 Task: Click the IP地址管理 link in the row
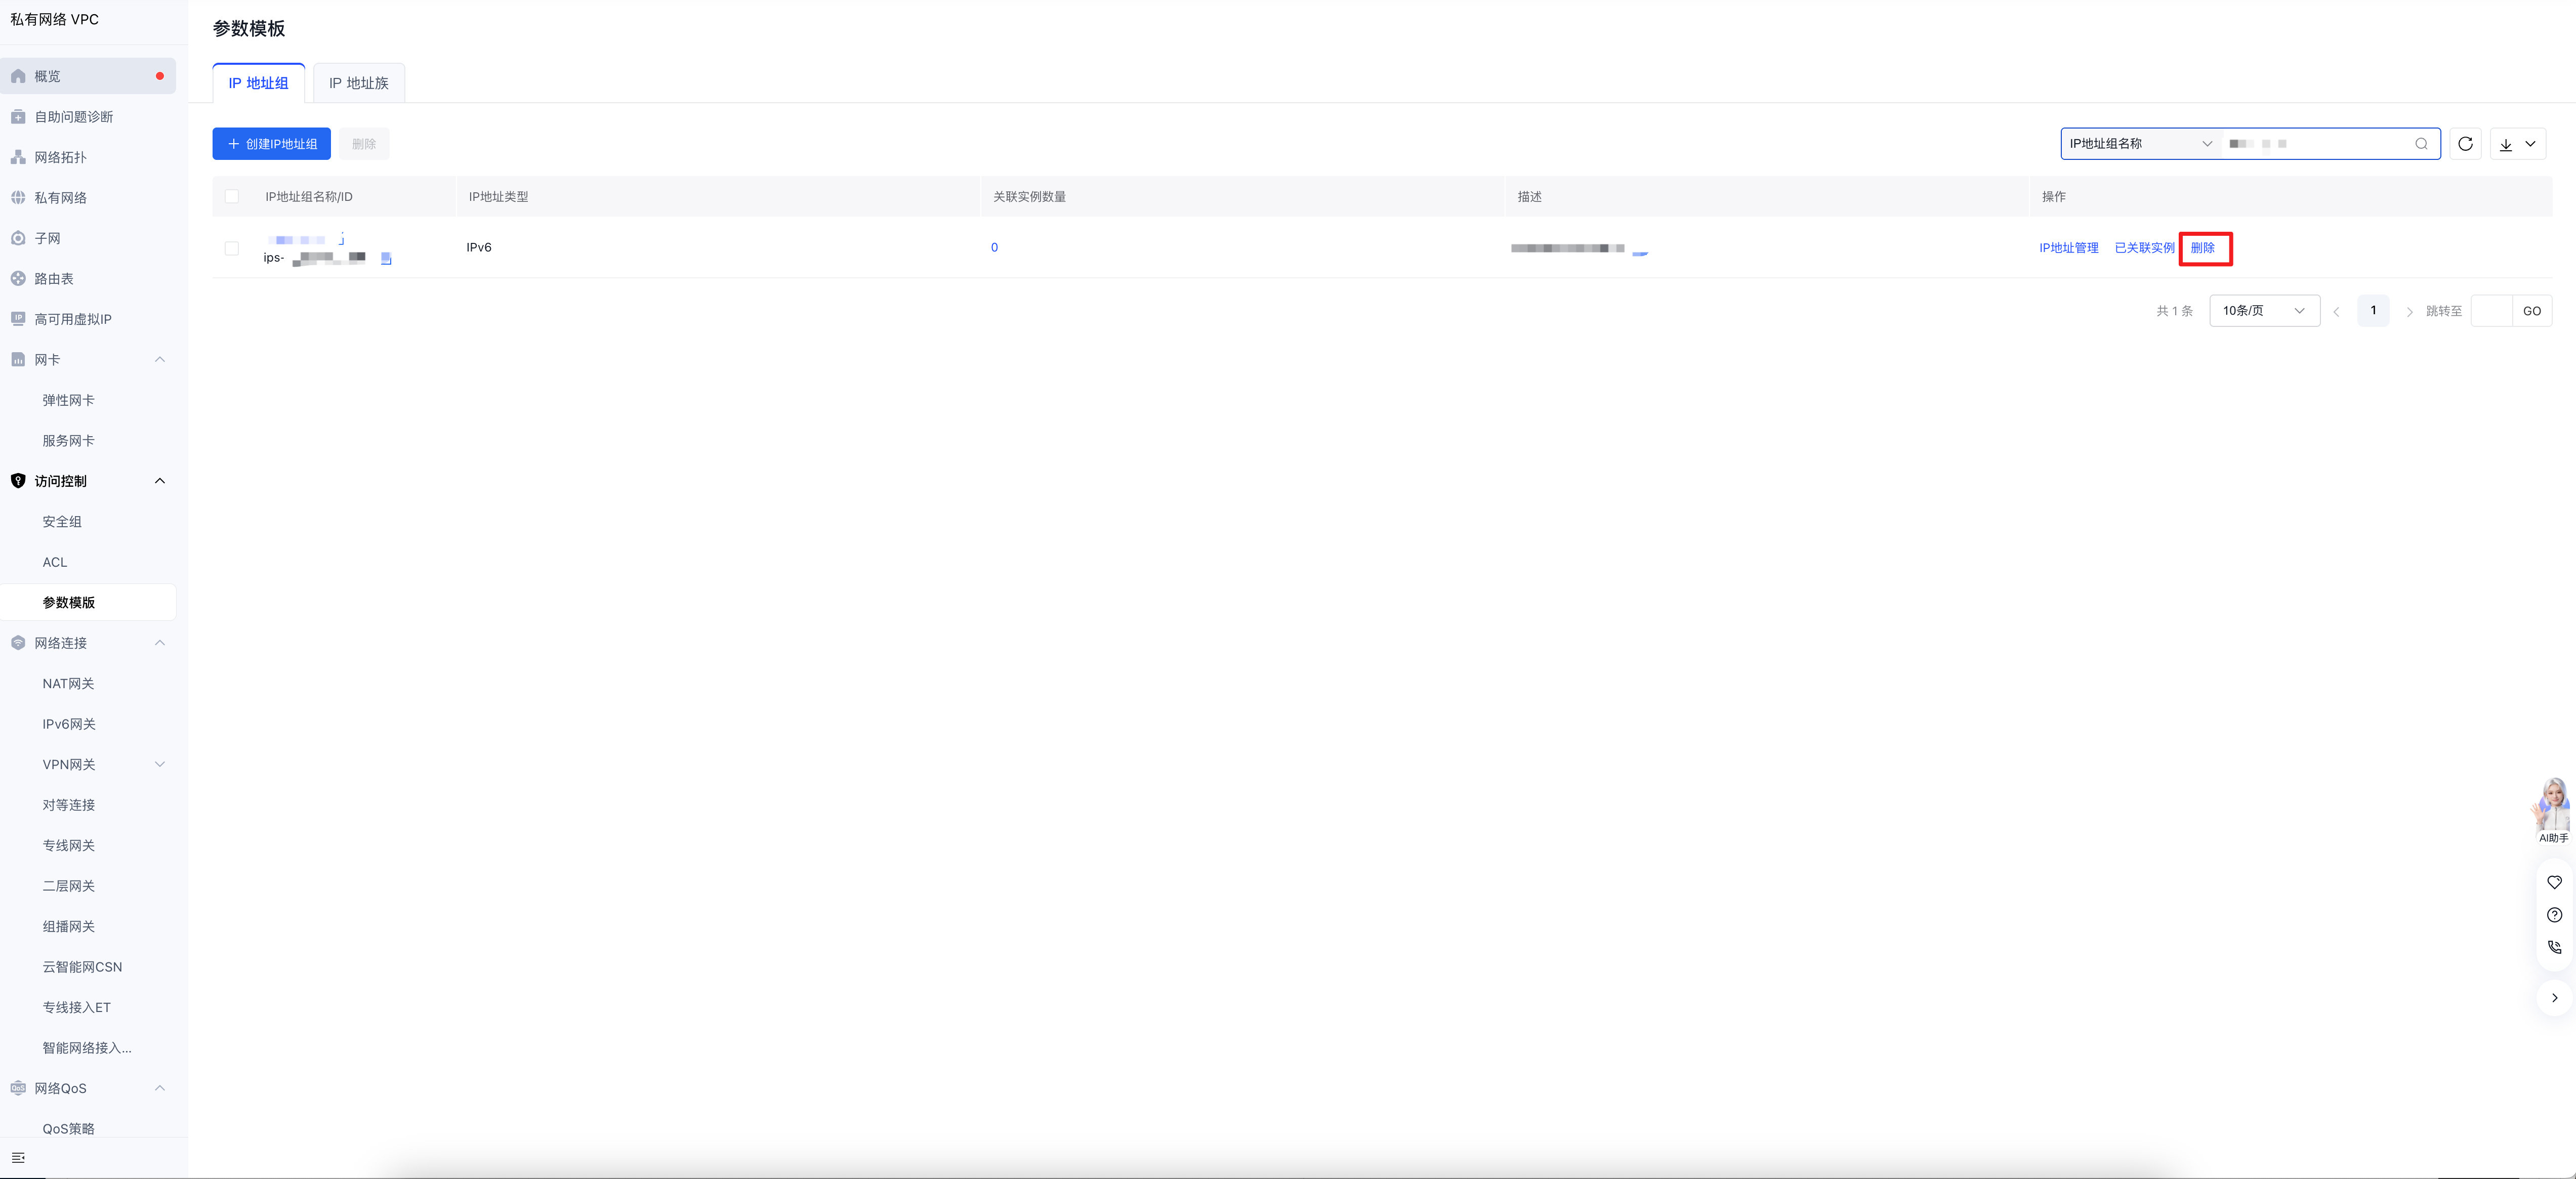coord(2069,248)
